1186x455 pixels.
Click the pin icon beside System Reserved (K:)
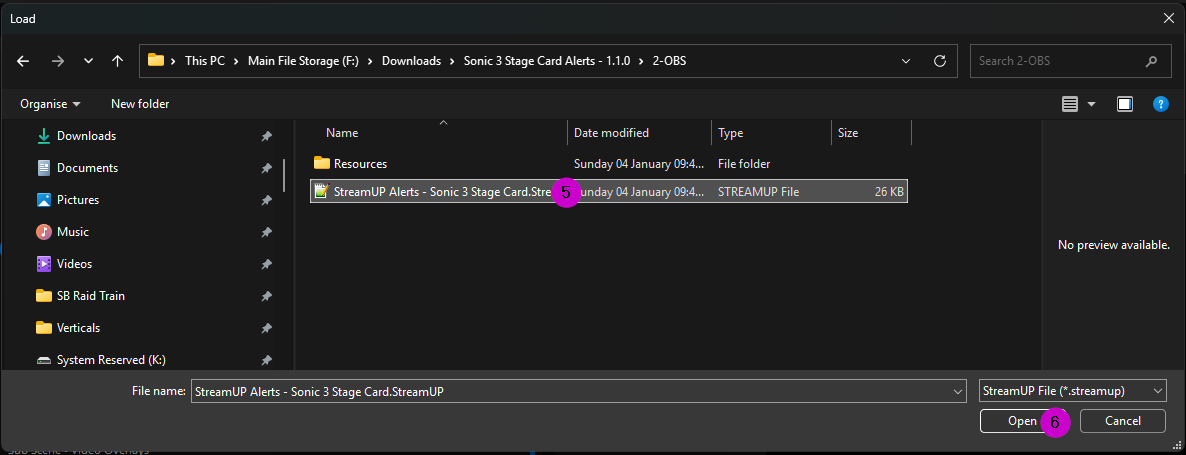(266, 360)
